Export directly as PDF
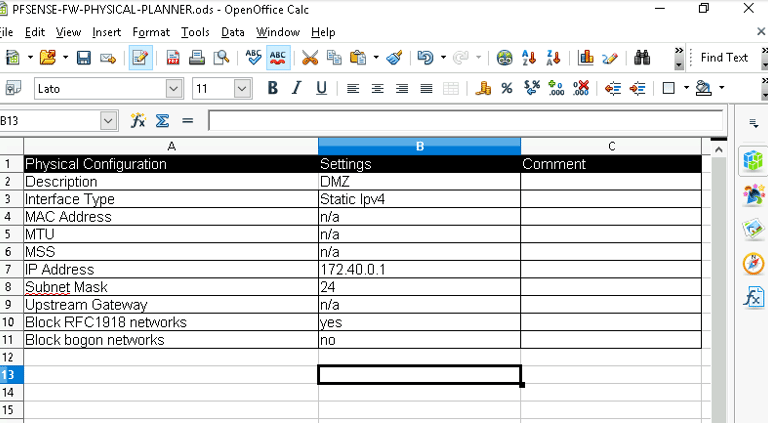768x423 pixels. pos(172,58)
